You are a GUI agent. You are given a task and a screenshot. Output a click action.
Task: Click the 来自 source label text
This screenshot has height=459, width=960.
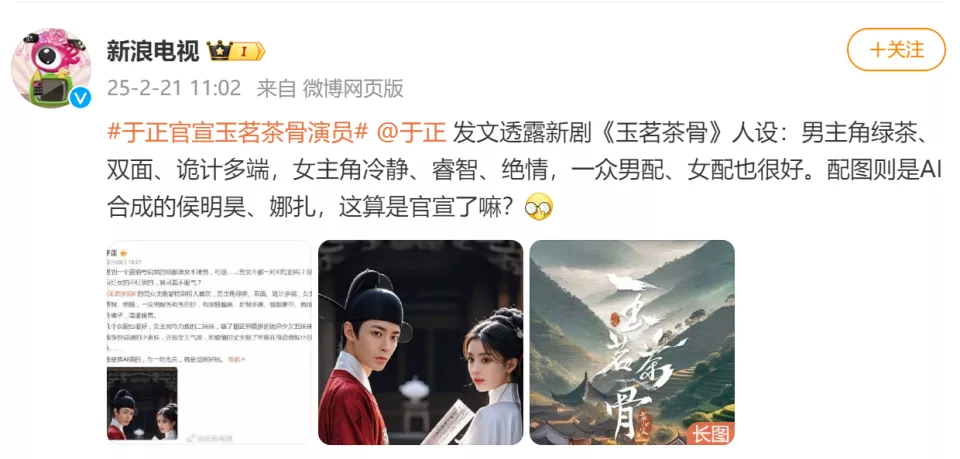[x=276, y=88]
